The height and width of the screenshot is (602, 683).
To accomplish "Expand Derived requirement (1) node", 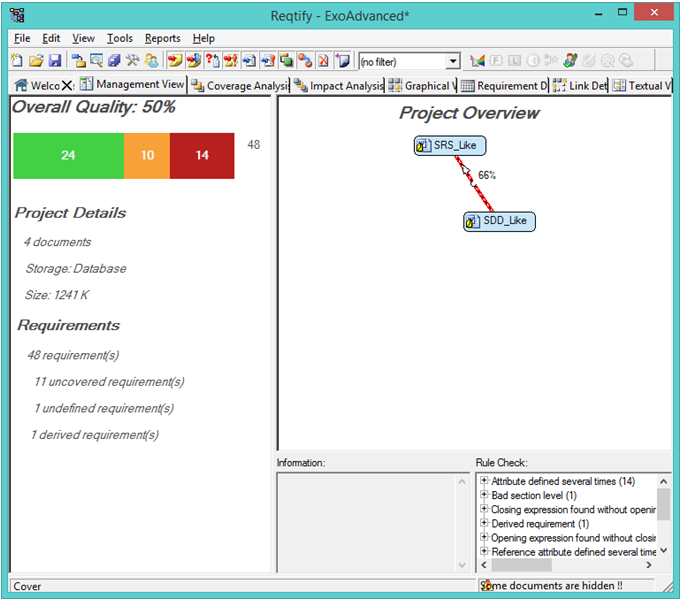I will click(484, 523).
